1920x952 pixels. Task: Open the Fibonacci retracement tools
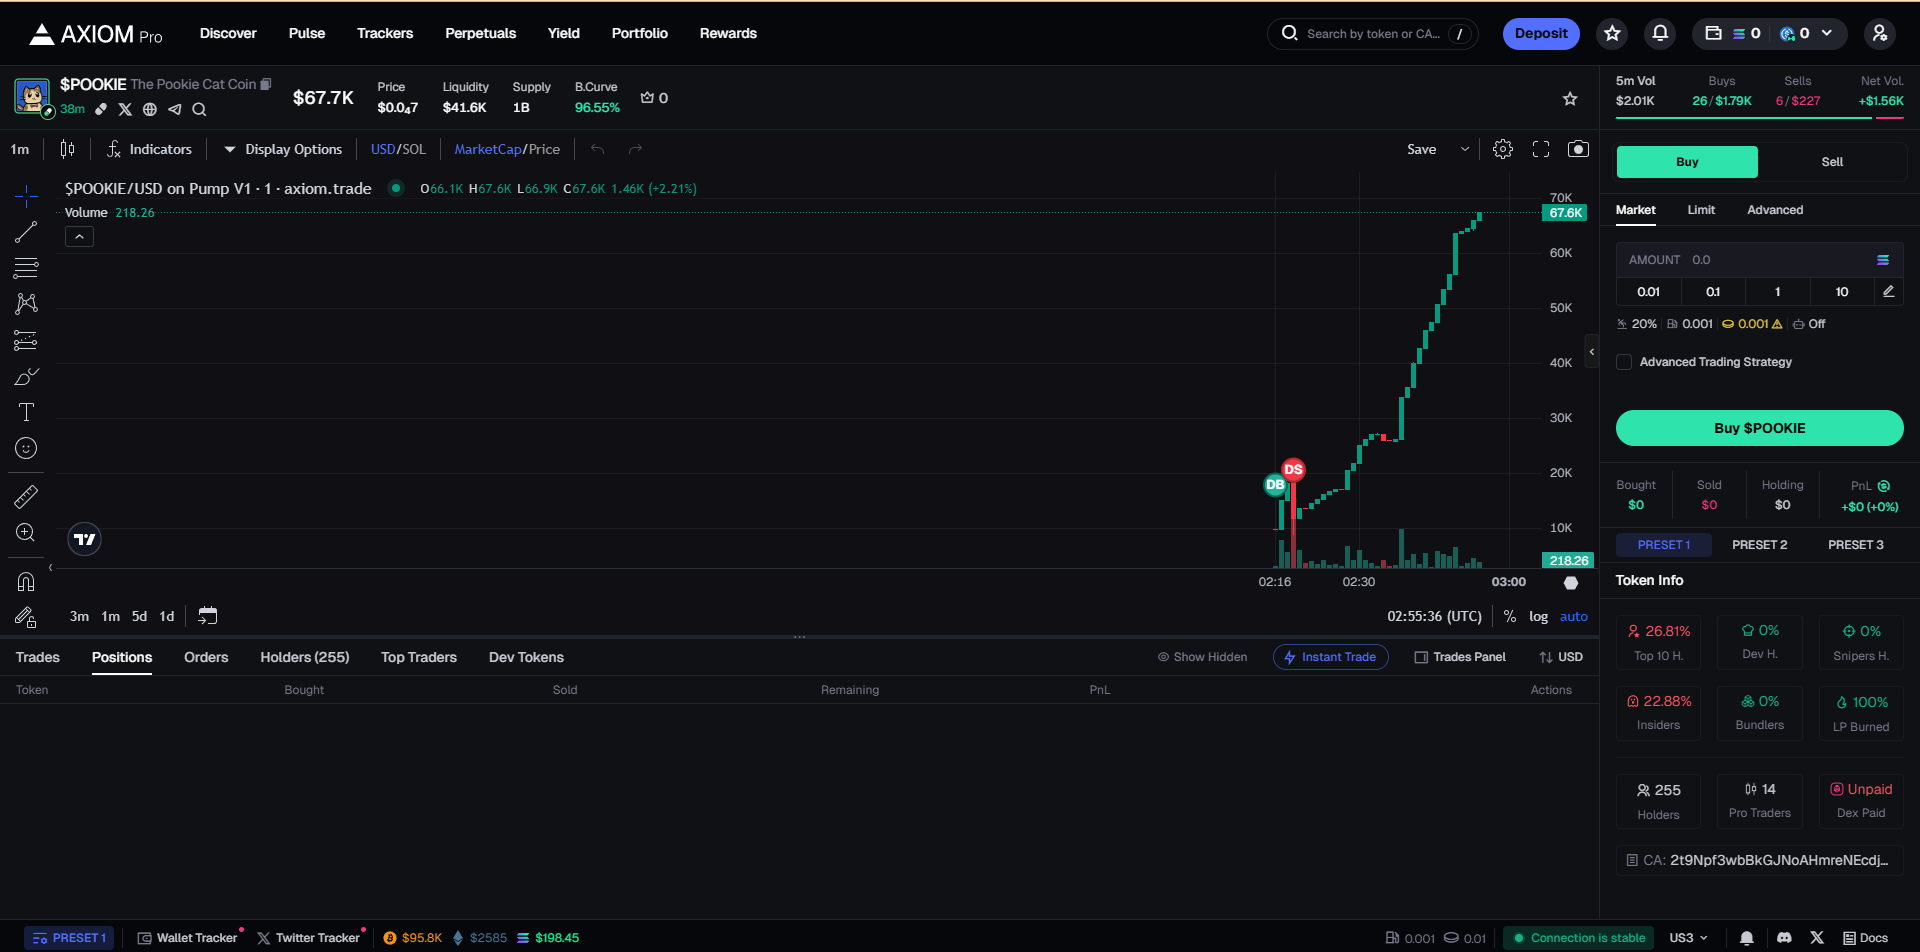26,268
